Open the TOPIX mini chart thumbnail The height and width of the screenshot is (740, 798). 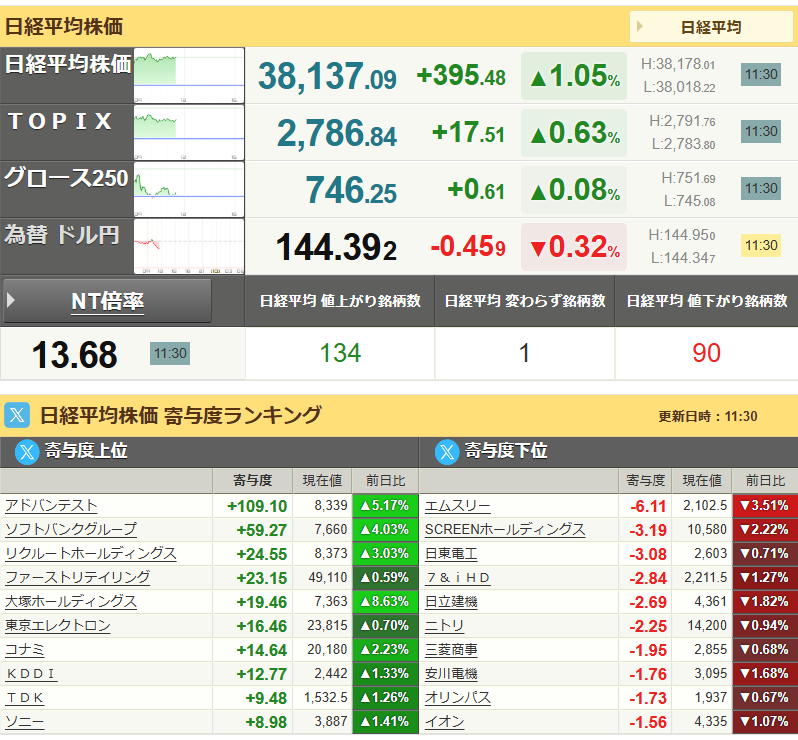pyautogui.click(x=189, y=133)
